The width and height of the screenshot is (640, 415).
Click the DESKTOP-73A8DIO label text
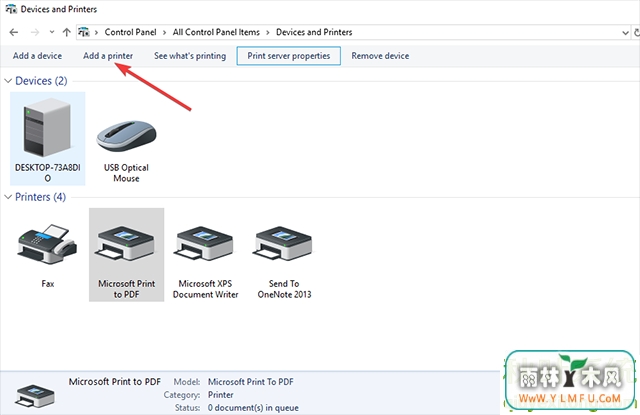47,173
